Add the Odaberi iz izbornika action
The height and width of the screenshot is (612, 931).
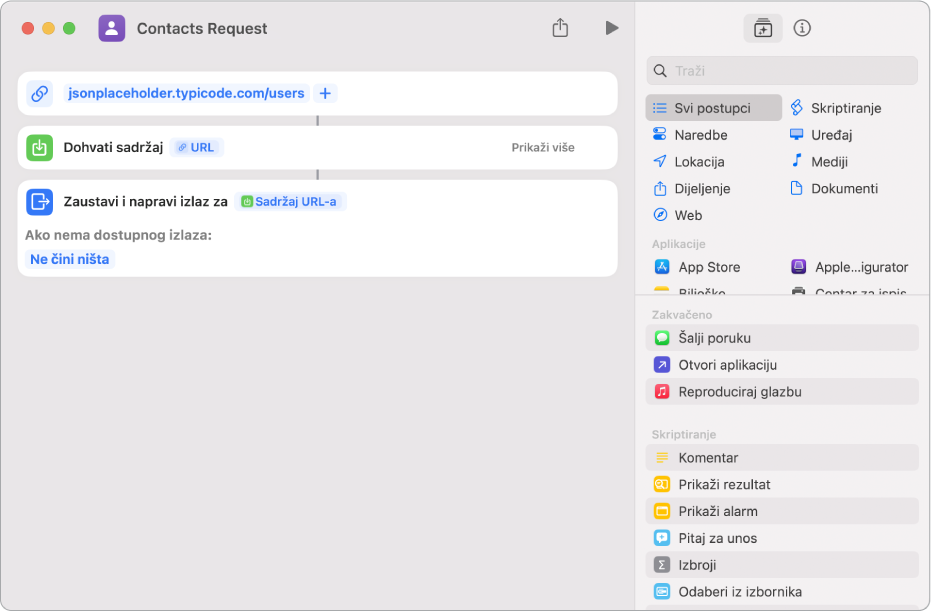tap(782, 591)
